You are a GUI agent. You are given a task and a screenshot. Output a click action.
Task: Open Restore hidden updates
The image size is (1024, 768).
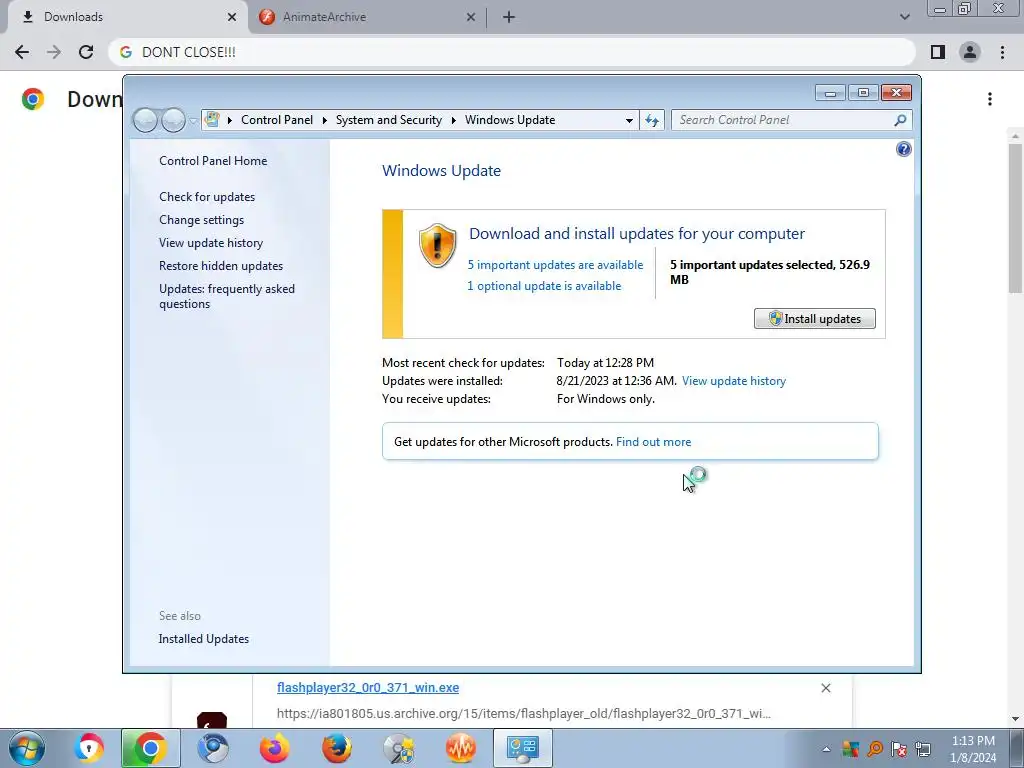pyautogui.click(x=221, y=266)
